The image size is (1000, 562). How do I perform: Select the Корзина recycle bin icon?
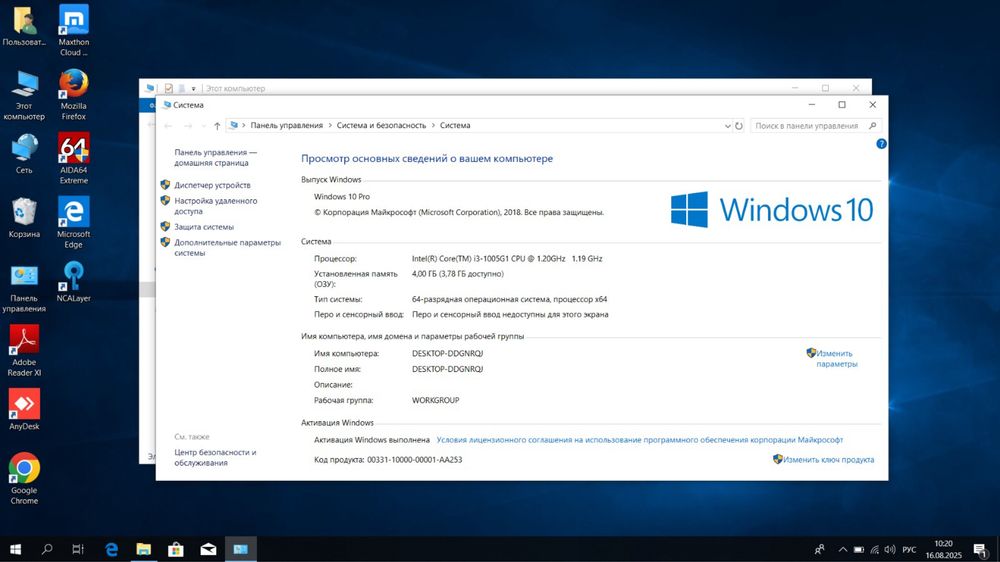click(x=24, y=218)
